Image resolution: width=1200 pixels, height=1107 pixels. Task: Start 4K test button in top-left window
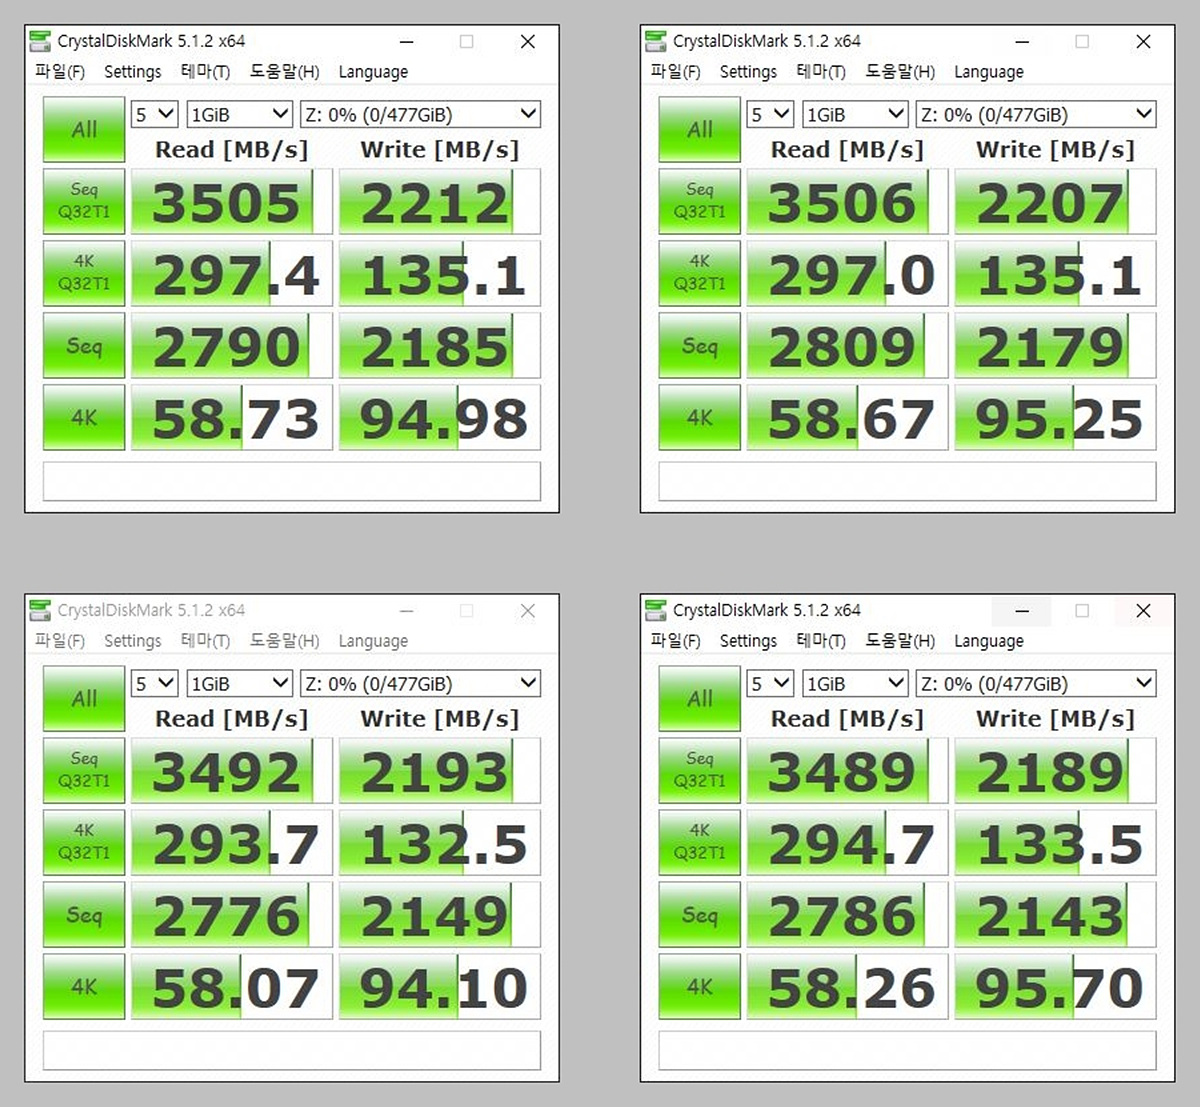coord(84,417)
